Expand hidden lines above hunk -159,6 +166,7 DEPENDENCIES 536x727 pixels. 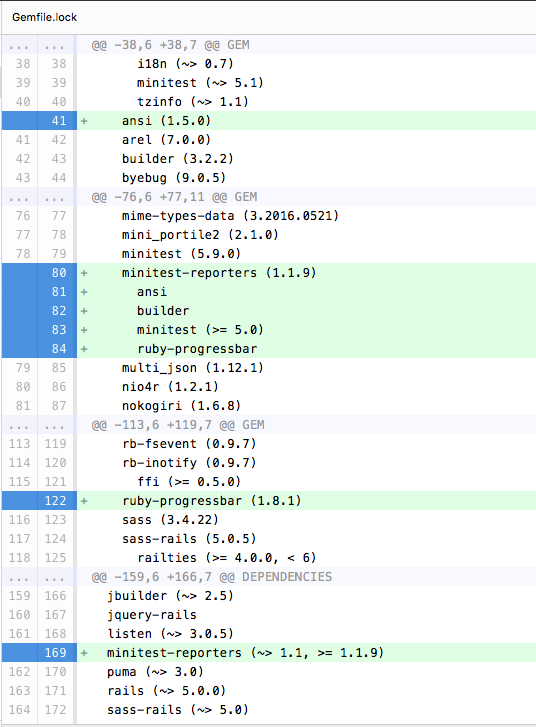tap(37, 577)
